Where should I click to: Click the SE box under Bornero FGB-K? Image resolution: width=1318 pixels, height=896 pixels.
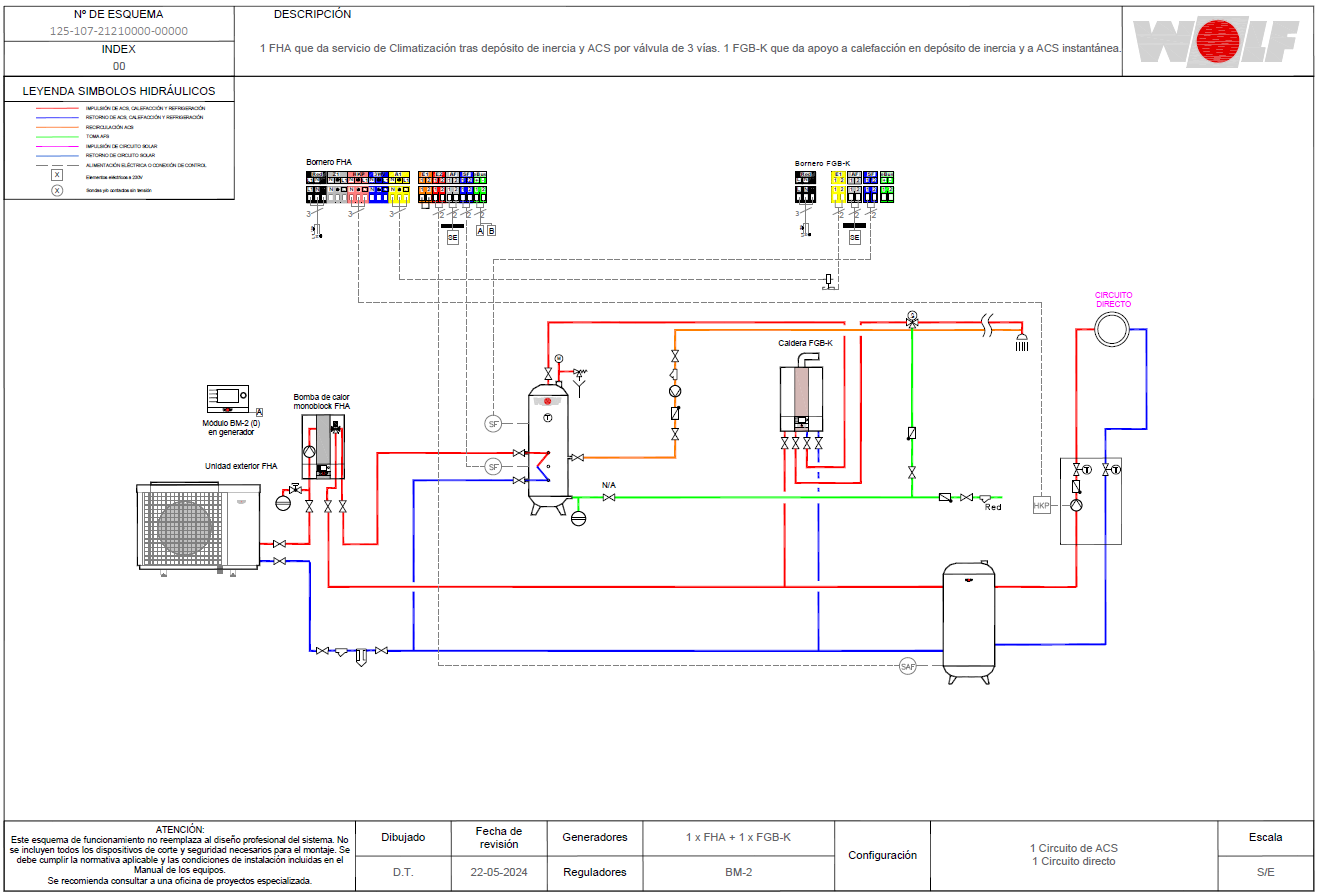(x=854, y=238)
